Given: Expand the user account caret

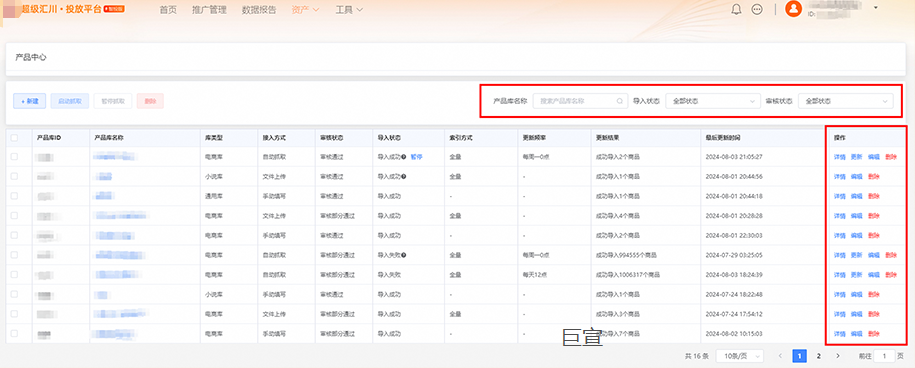Looking at the screenshot, I should coord(875,8).
